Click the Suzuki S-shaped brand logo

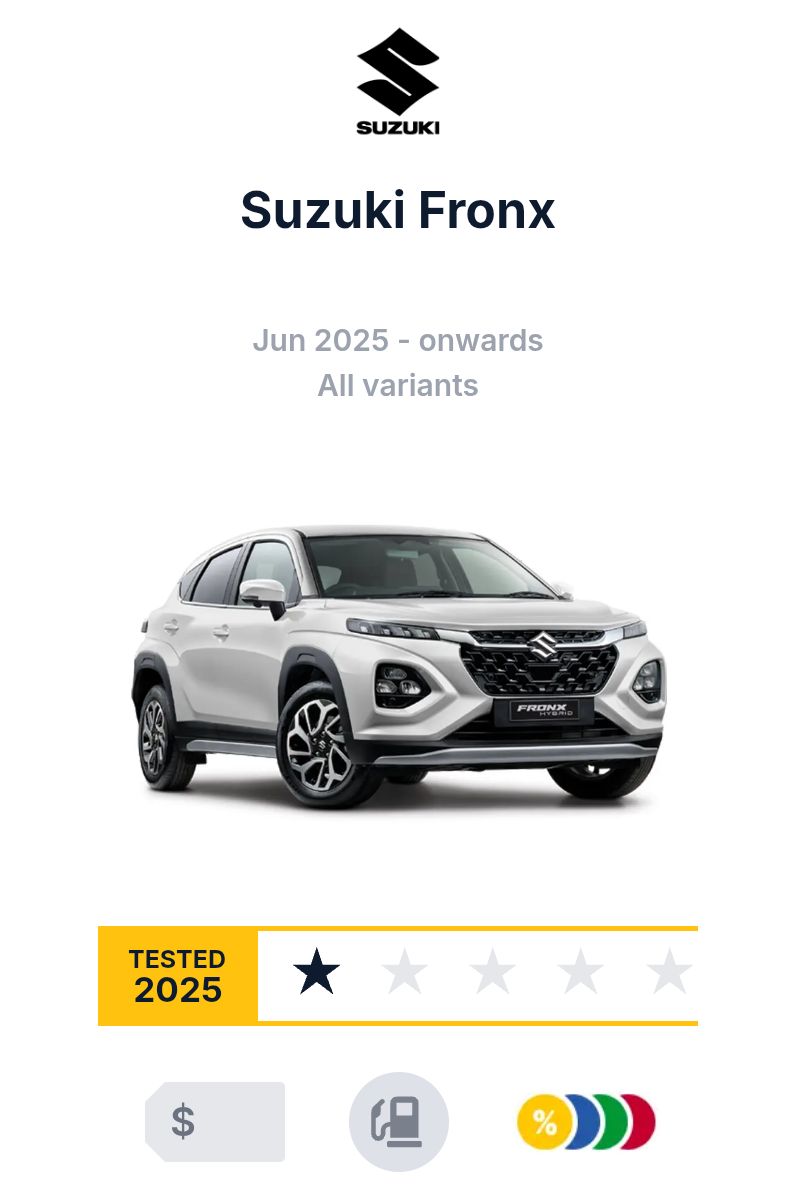(x=398, y=71)
